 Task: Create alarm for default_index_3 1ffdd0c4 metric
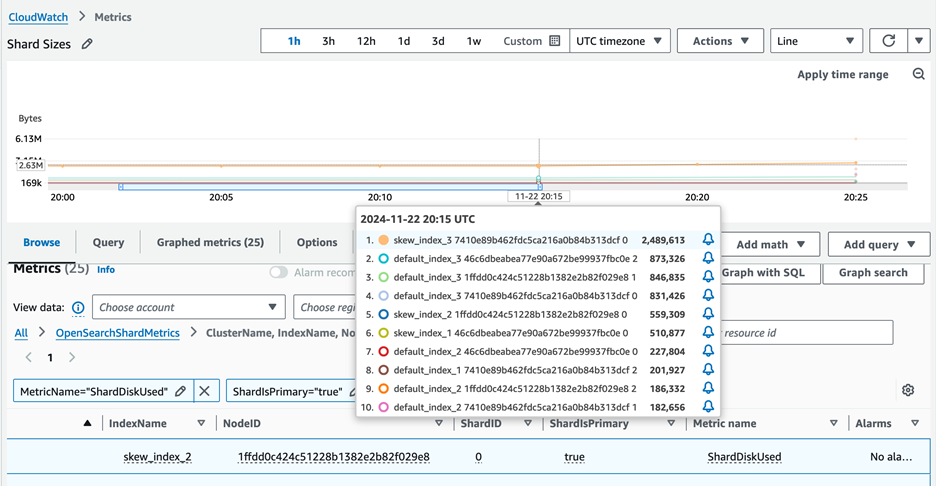708,276
